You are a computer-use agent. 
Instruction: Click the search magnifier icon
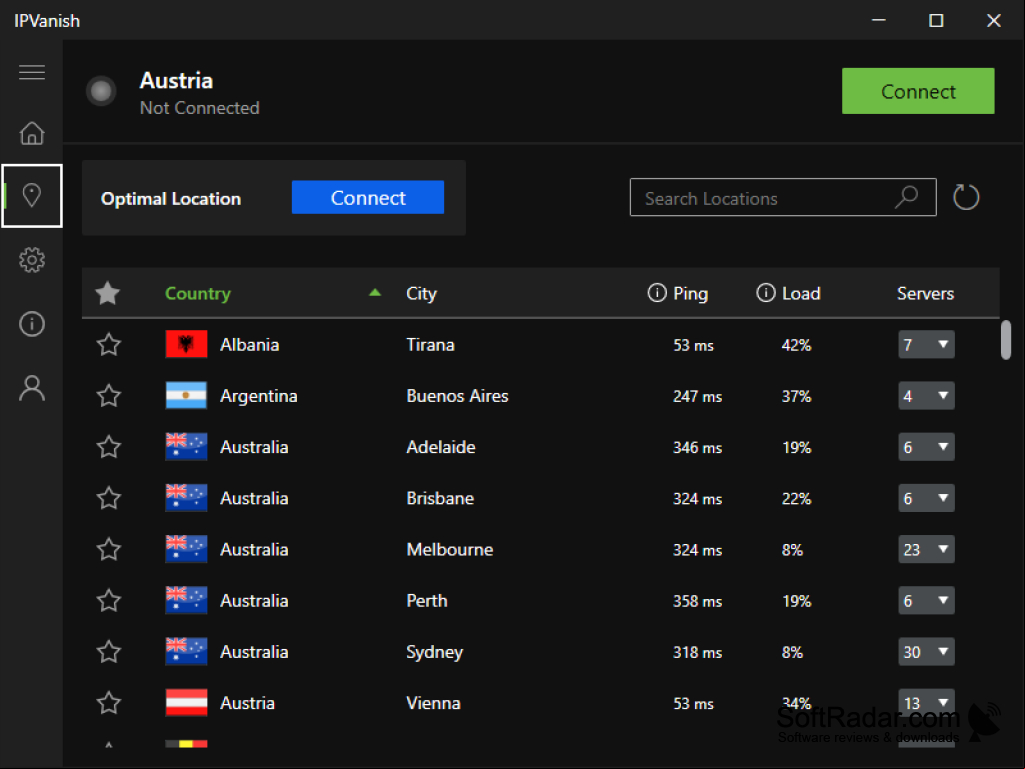(x=907, y=197)
